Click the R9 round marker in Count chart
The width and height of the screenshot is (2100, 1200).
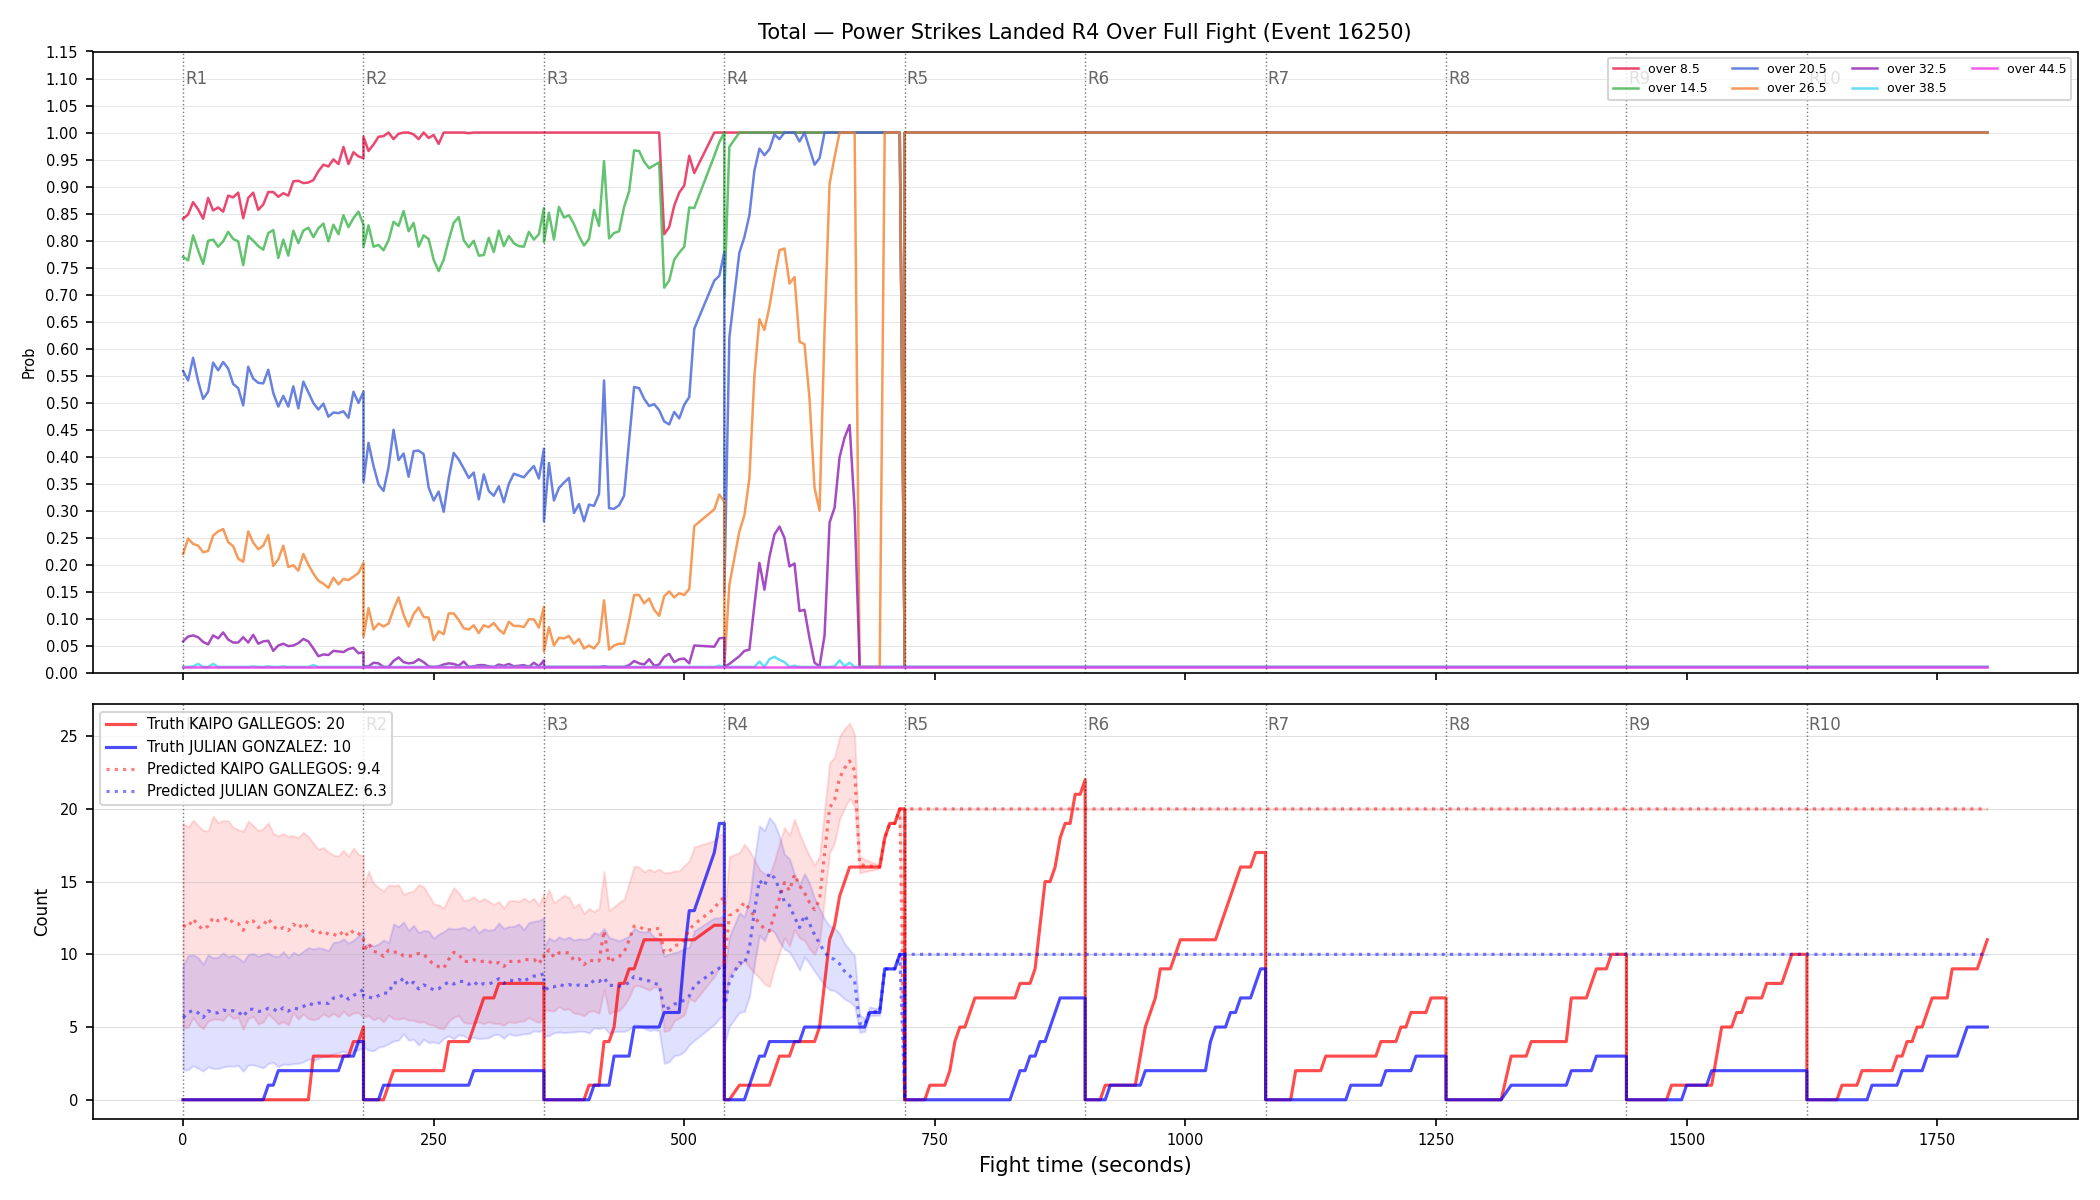(x=1639, y=724)
